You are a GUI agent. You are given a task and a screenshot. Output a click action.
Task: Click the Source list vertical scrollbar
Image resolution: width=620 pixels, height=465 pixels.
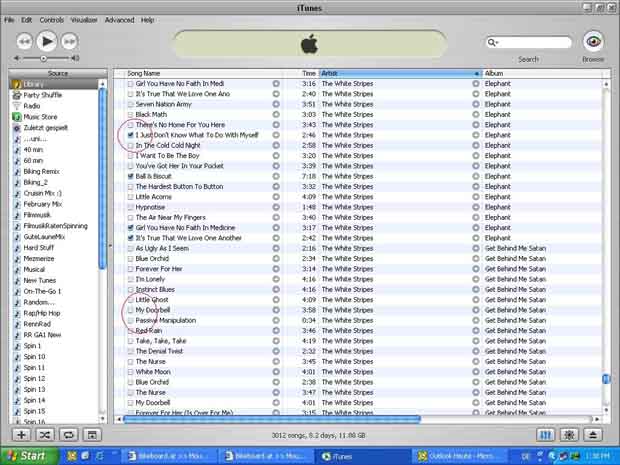tap(102, 178)
